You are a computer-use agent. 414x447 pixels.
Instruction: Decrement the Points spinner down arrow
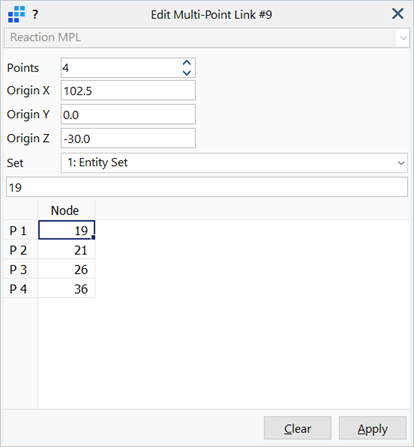(x=187, y=73)
